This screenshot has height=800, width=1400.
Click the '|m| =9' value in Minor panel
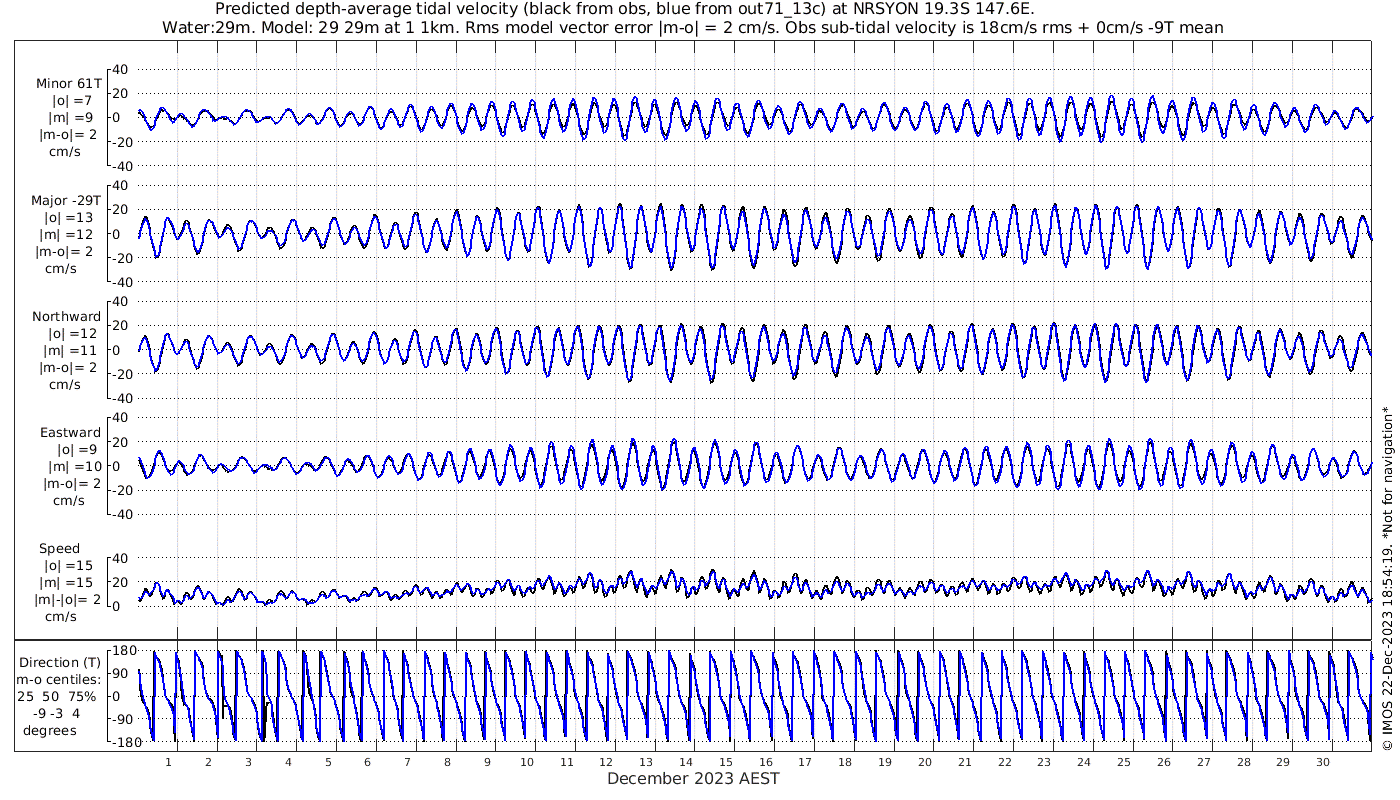tap(71, 118)
